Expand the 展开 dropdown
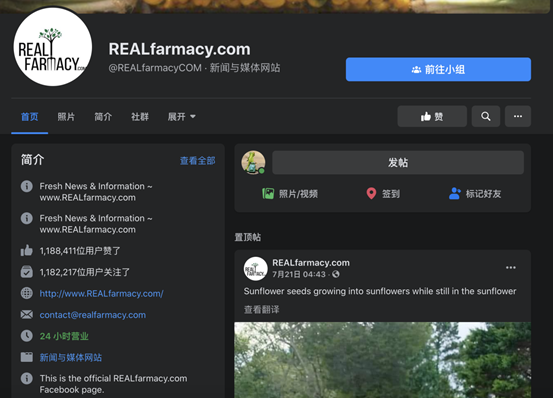Image resolution: width=553 pixels, height=398 pixels. [182, 117]
